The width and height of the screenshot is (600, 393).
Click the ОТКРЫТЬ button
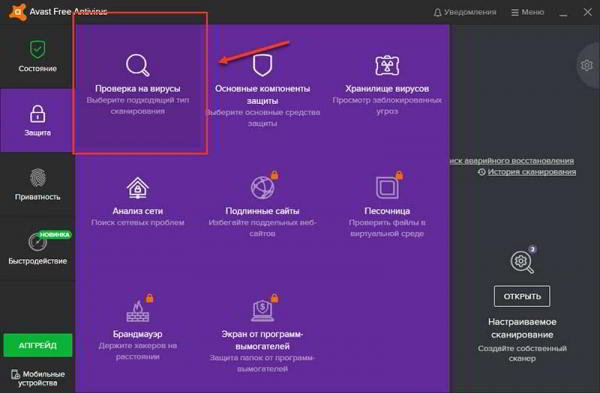[x=522, y=296]
